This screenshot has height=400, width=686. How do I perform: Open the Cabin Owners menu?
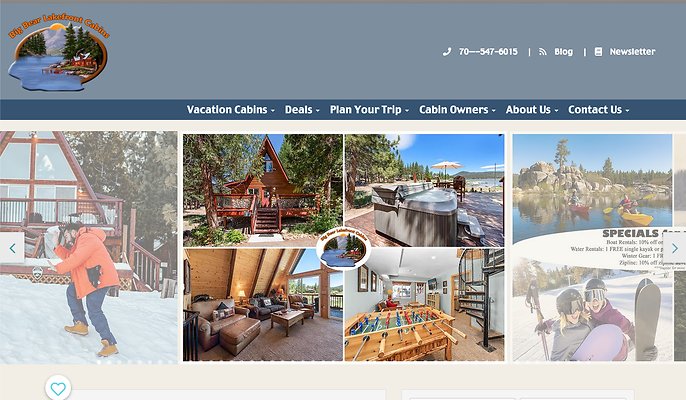[x=457, y=110]
